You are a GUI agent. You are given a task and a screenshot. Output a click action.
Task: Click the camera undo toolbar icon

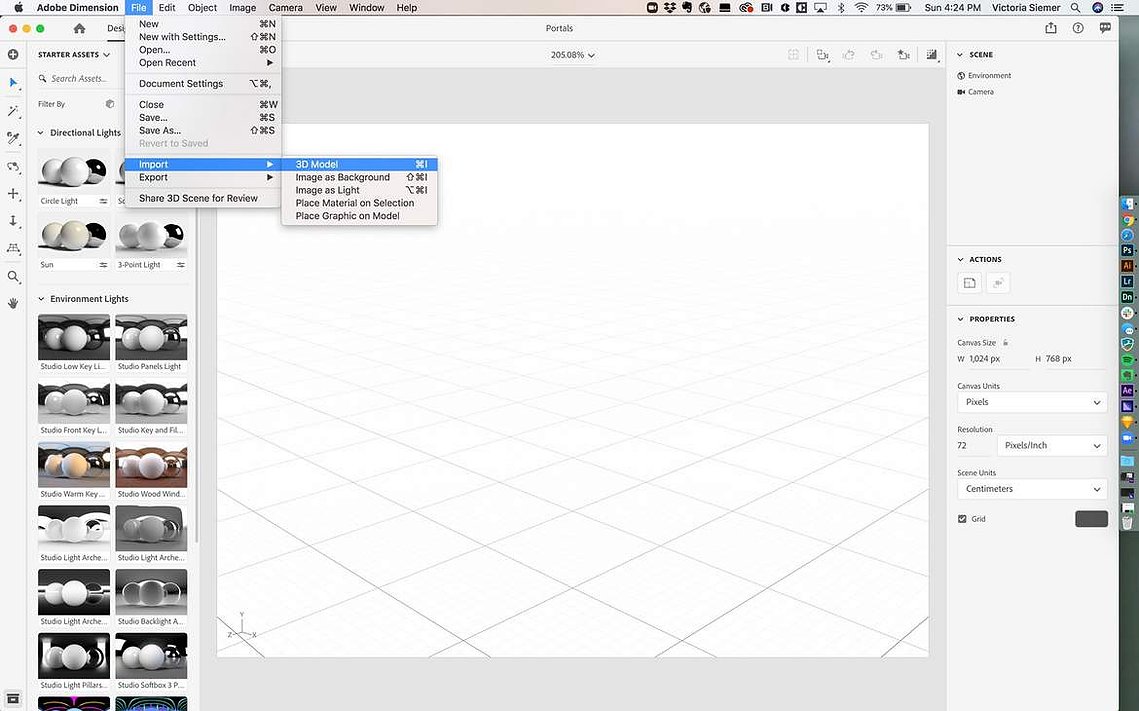[848, 54]
